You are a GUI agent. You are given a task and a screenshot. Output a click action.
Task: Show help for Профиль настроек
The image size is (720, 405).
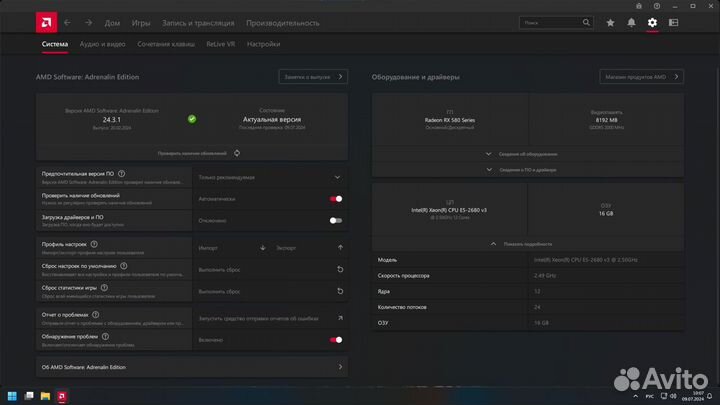(94, 244)
